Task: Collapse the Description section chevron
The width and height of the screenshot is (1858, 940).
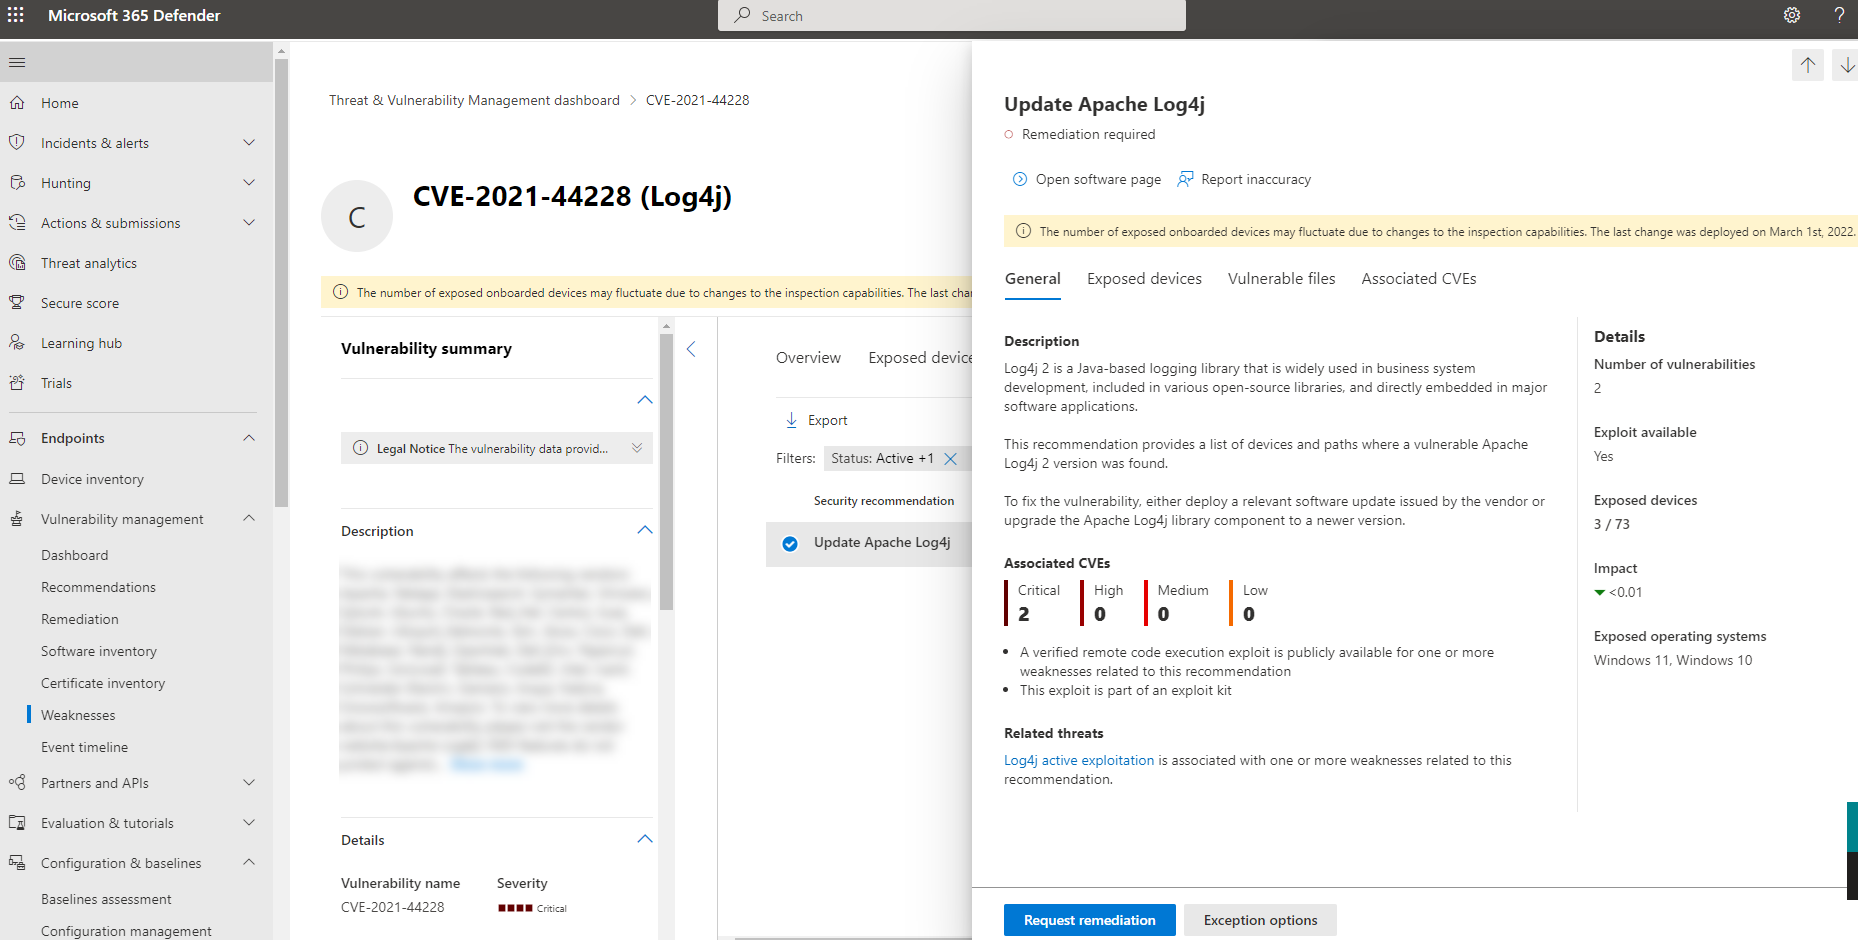Action: [x=645, y=530]
